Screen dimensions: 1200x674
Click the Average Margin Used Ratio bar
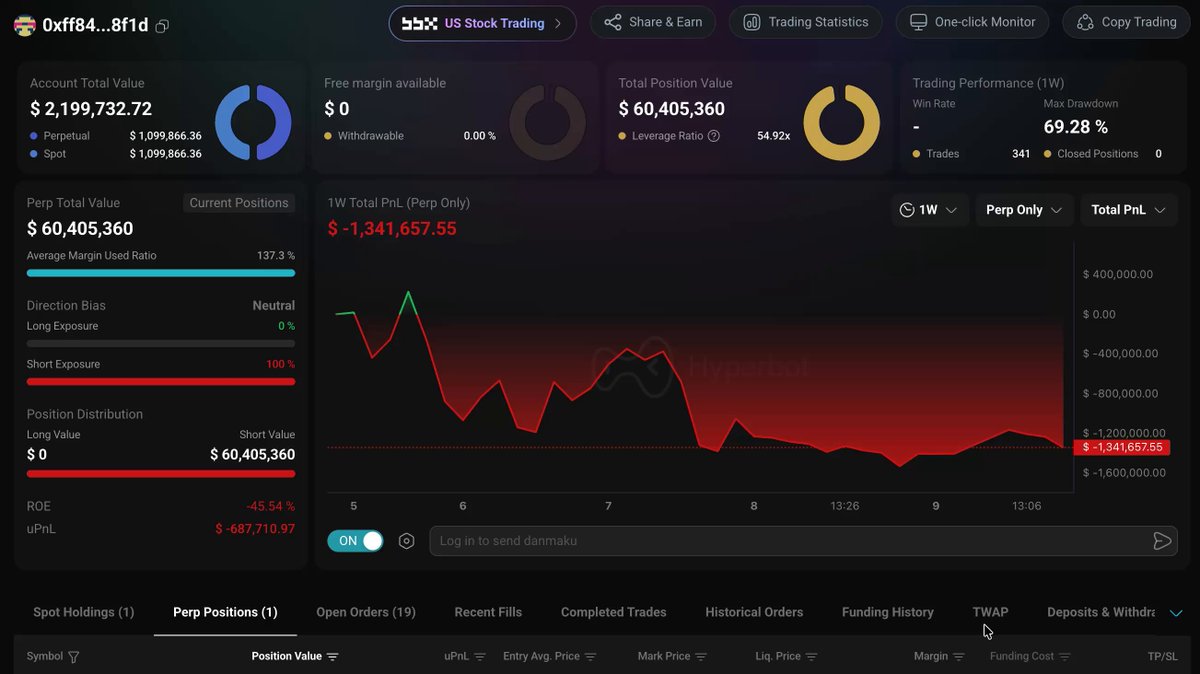161,272
